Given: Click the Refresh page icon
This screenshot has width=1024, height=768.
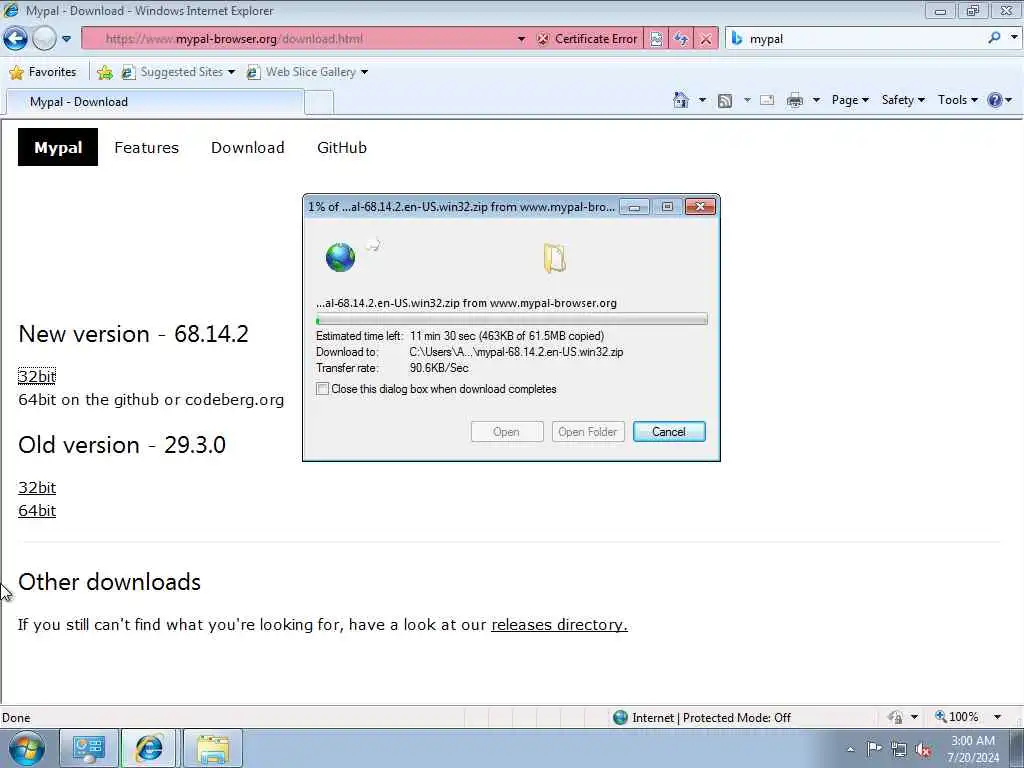Looking at the screenshot, I should (x=680, y=39).
